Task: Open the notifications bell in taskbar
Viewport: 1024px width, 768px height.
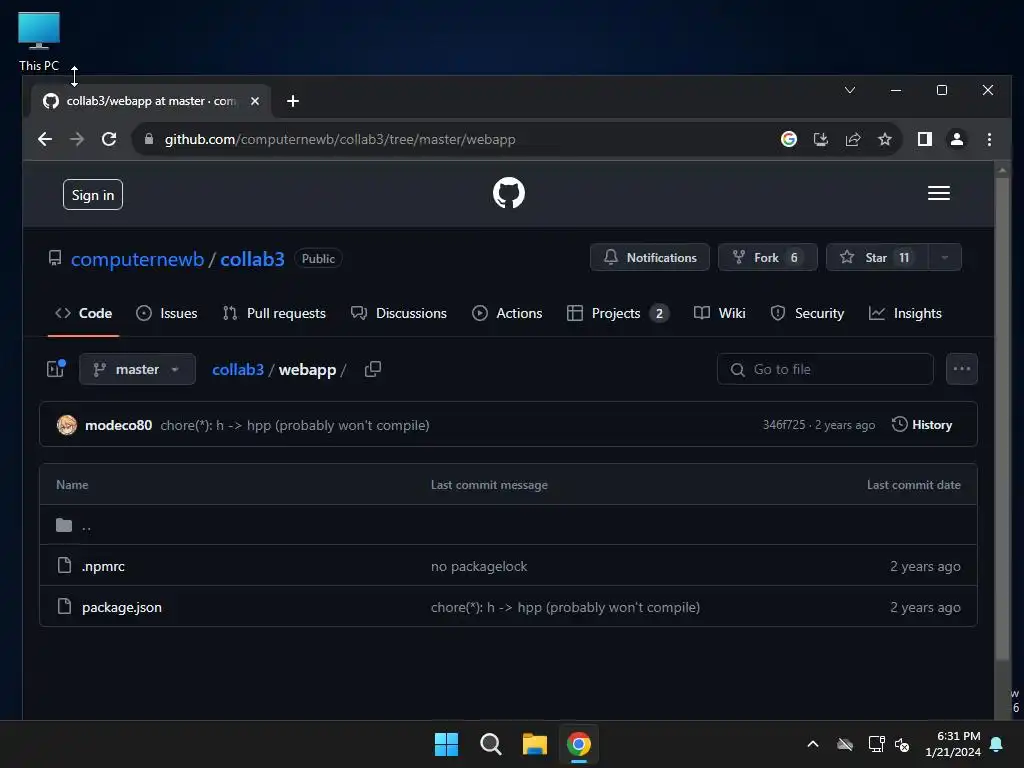Action: click(997, 744)
